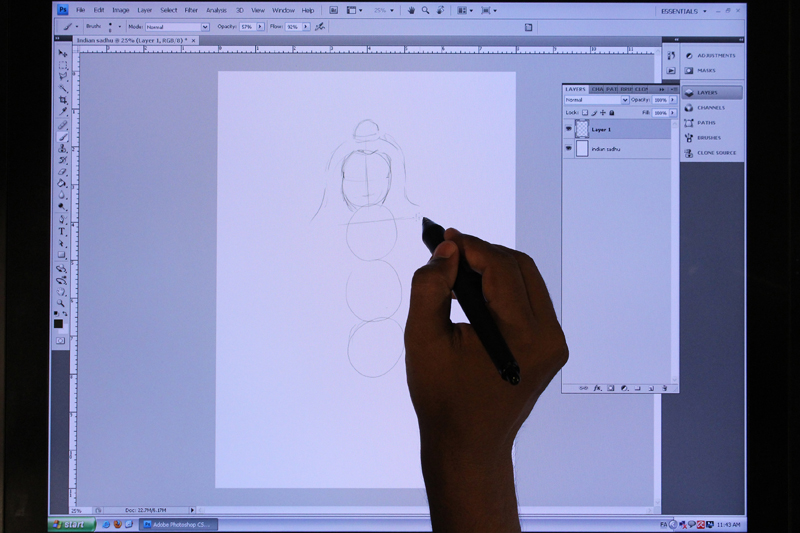Viewport: 800px width, 533px height.
Task: Hide the Indian sadhu layer
Action: (x=569, y=148)
